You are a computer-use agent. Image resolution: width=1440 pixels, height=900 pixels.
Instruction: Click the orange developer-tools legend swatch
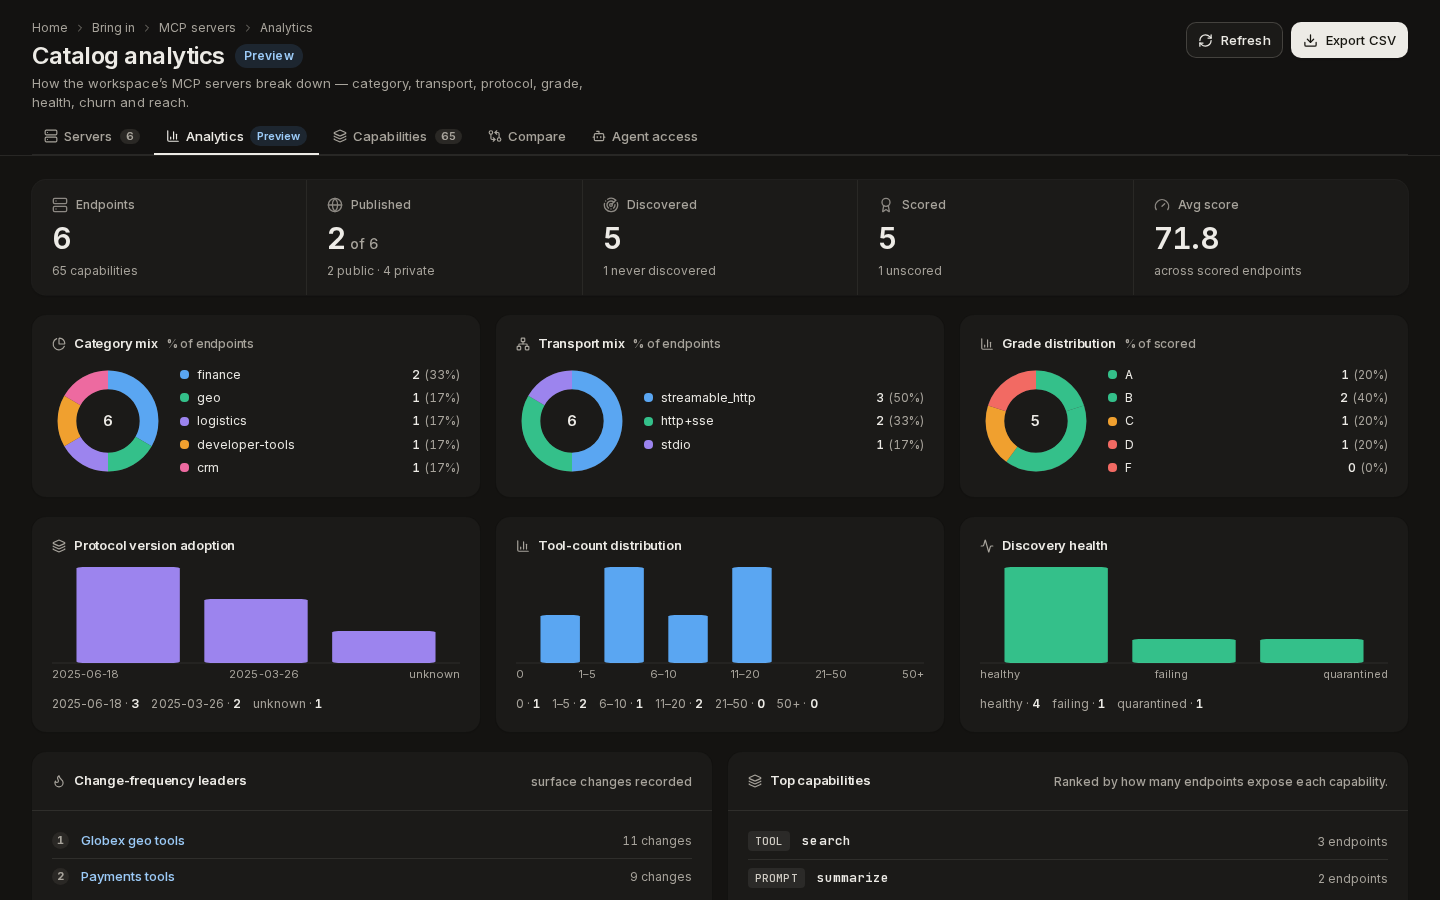coord(185,445)
